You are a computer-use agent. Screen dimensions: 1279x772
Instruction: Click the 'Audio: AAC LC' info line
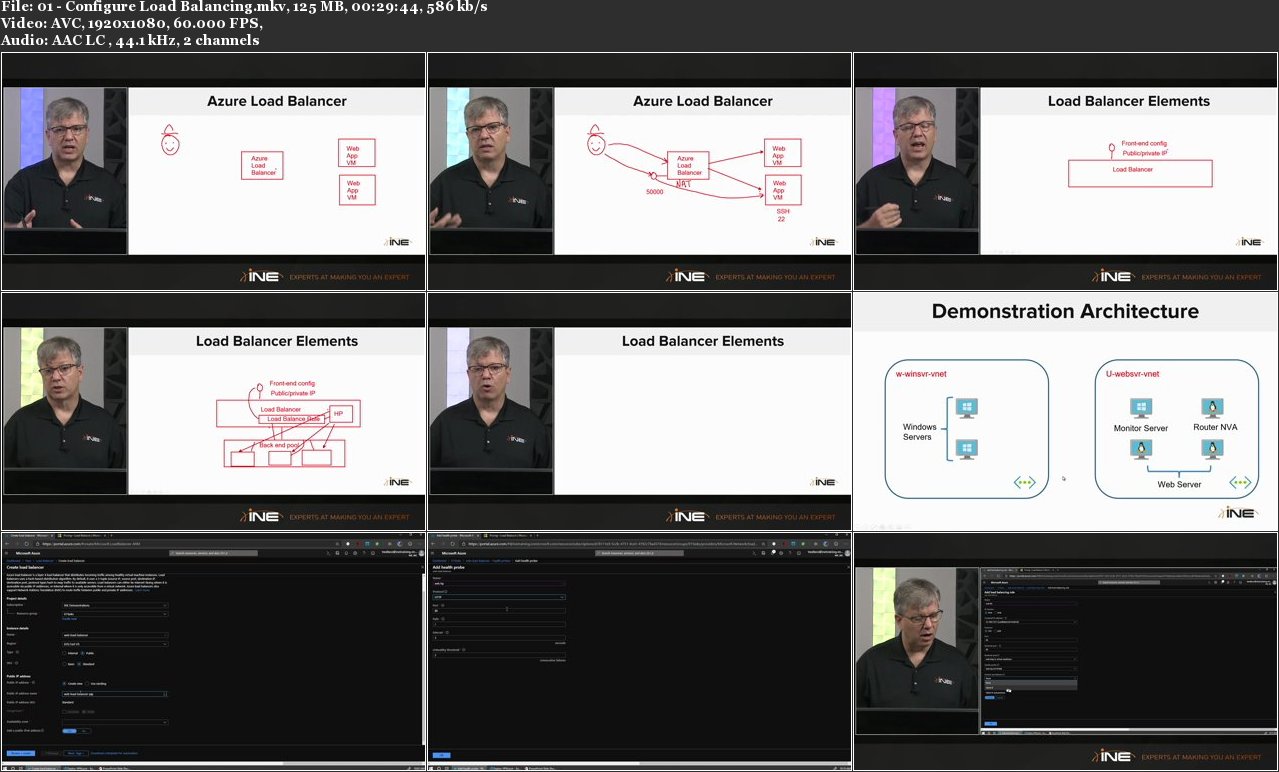click(130, 40)
